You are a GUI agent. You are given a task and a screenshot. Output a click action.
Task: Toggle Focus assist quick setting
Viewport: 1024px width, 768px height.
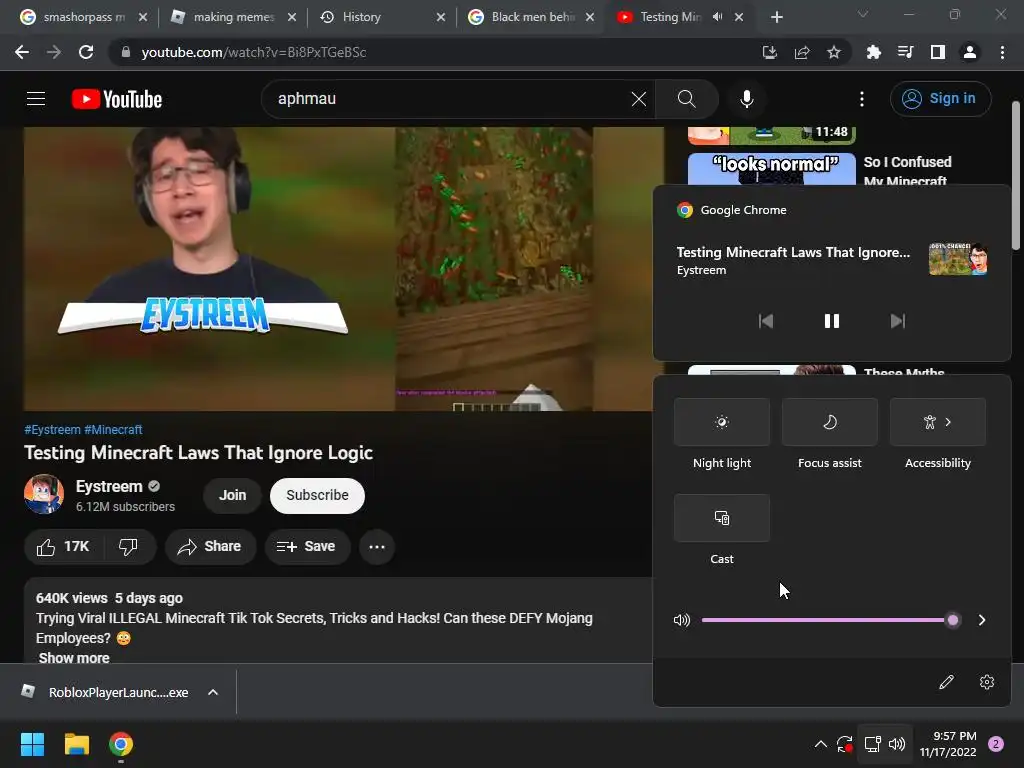(x=829, y=422)
